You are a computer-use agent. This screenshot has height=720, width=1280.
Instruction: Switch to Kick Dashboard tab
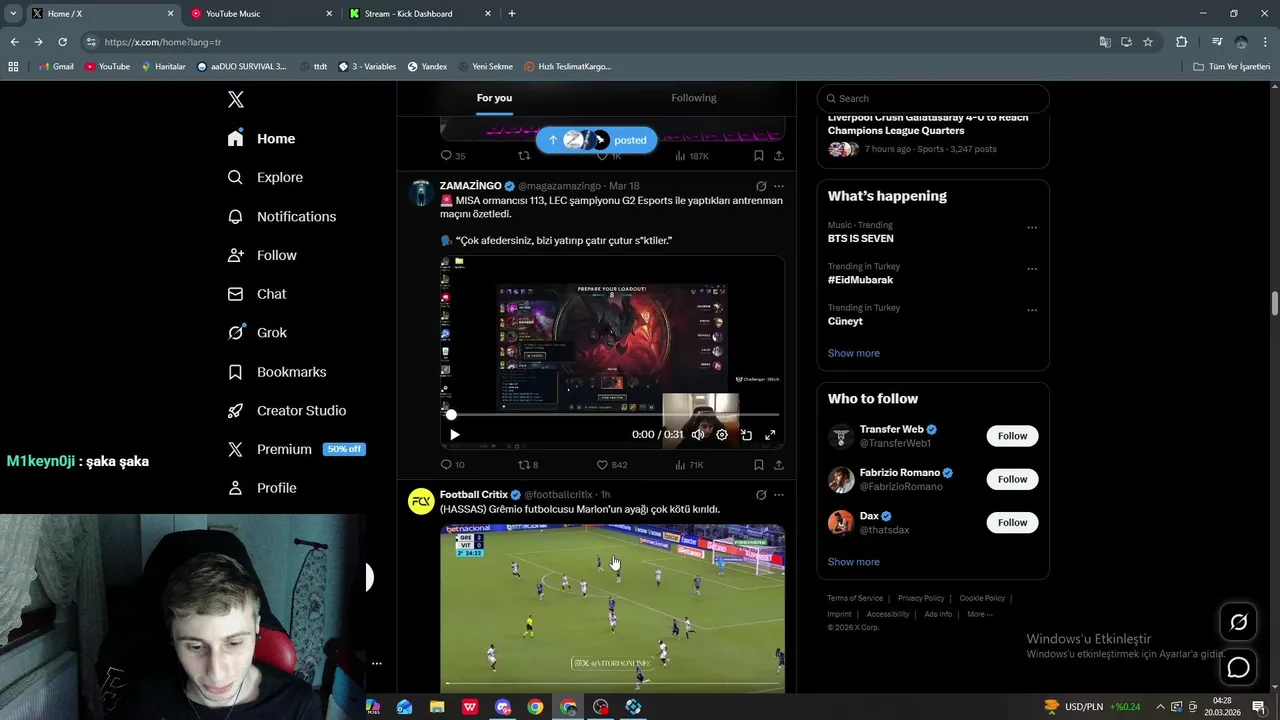pyautogui.click(x=420, y=14)
